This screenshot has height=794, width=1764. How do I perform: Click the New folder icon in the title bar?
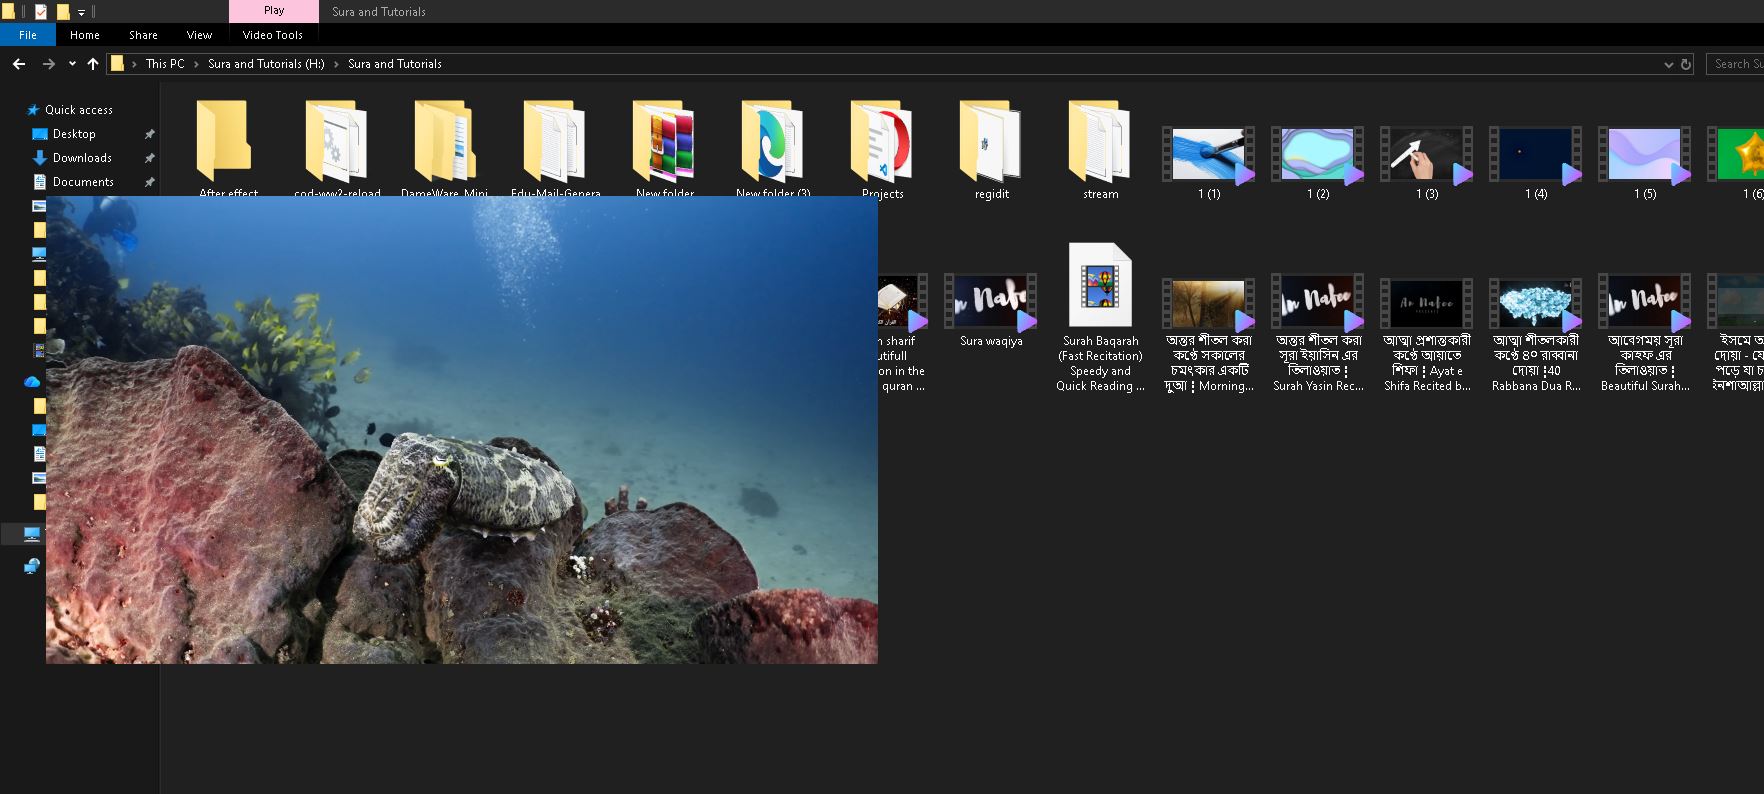(x=63, y=12)
